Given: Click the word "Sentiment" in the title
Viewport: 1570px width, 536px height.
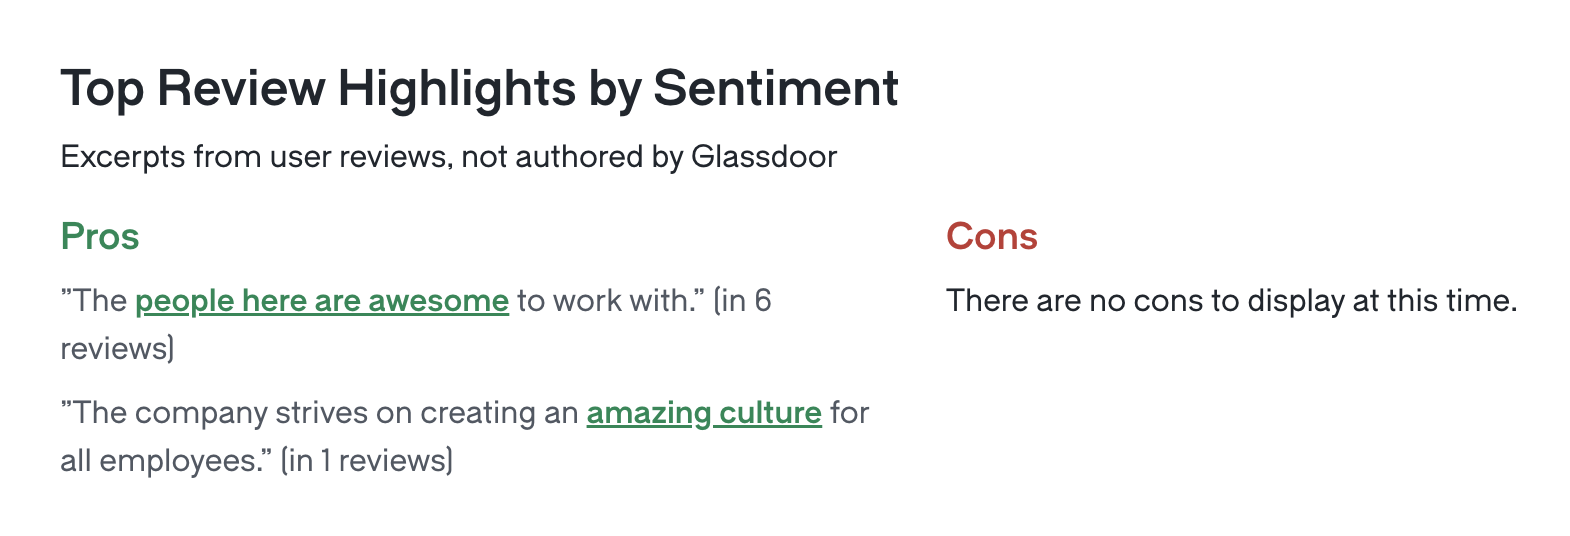Looking at the screenshot, I should (776, 89).
